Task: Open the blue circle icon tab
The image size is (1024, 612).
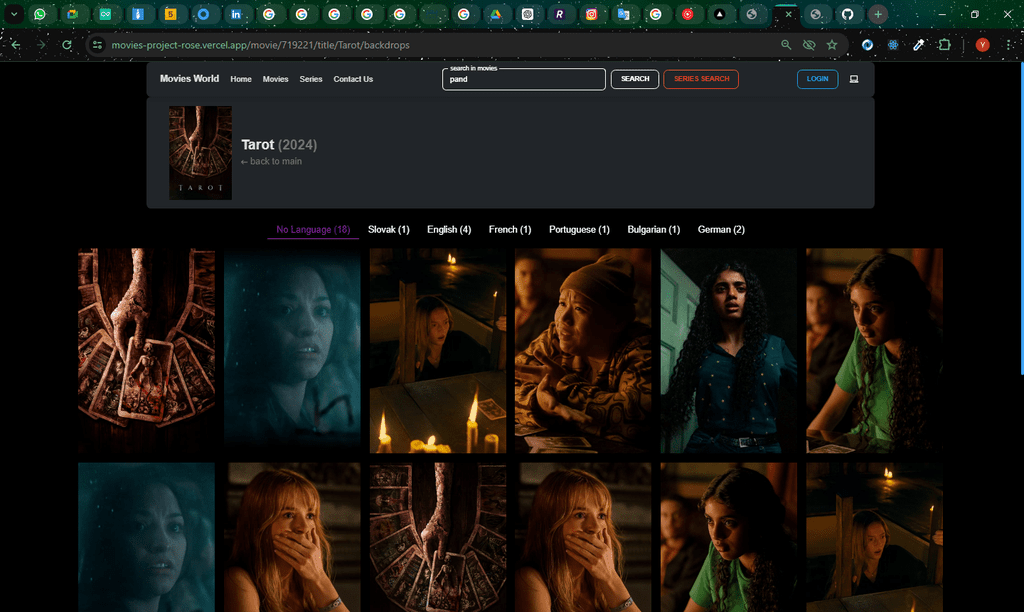Action: click(x=203, y=14)
